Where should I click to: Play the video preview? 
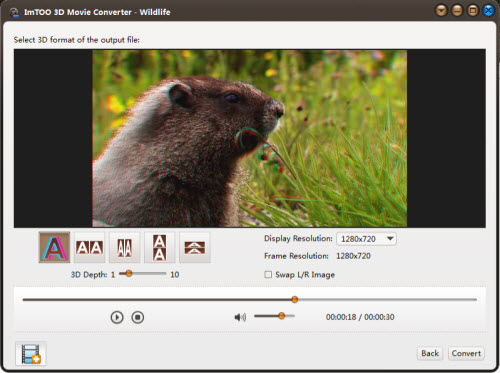(117, 317)
